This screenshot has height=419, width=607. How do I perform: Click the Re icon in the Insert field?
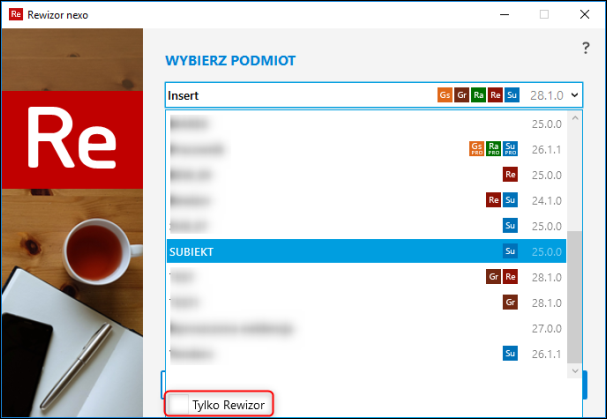click(495, 95)
